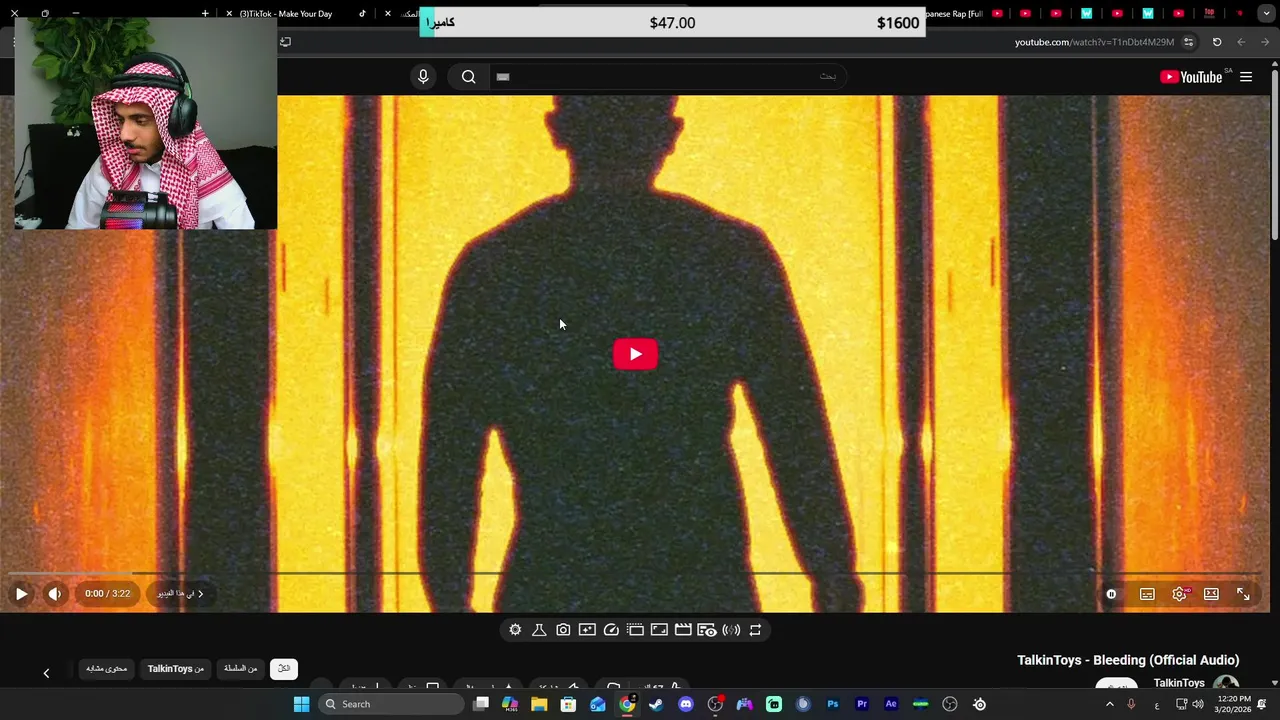Open the Windows Start menu

pyautogui.click(x=301, y=704)
